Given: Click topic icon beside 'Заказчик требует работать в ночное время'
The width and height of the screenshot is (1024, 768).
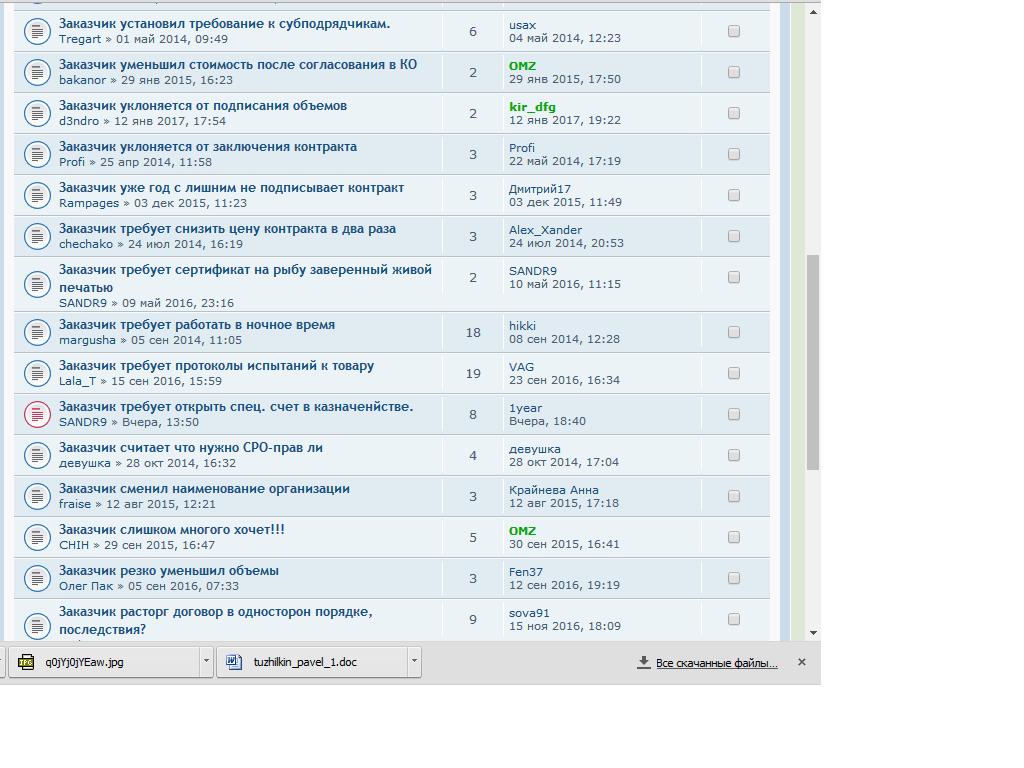Looking at the screenshot, I should click(x=37, y=332).
